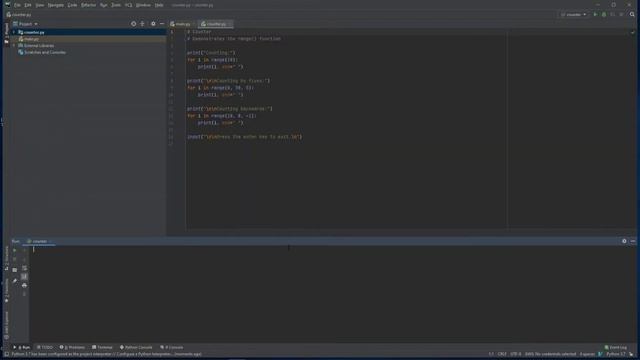The image size is (640, 360).
Task: Switch to the main.py editor tab
Action: [181, 24]
